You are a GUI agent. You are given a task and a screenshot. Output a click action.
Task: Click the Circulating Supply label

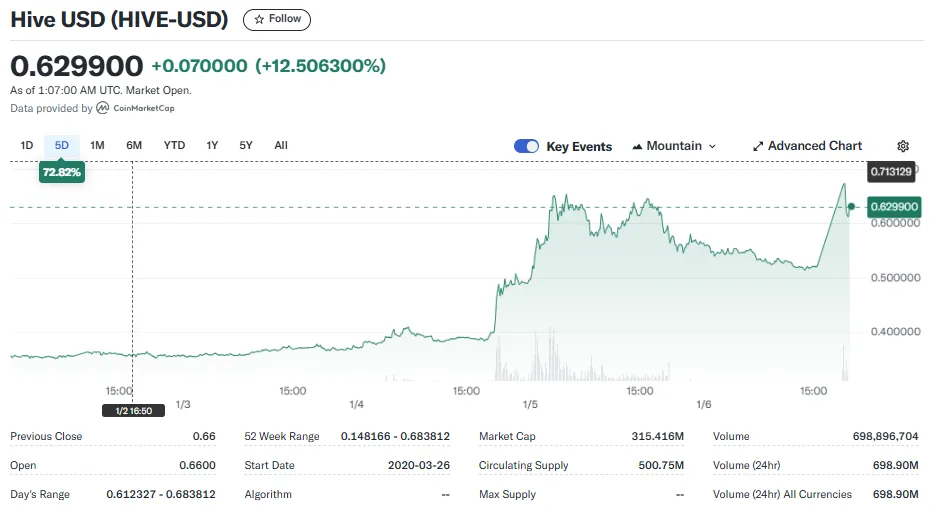(x=523, y=465)
